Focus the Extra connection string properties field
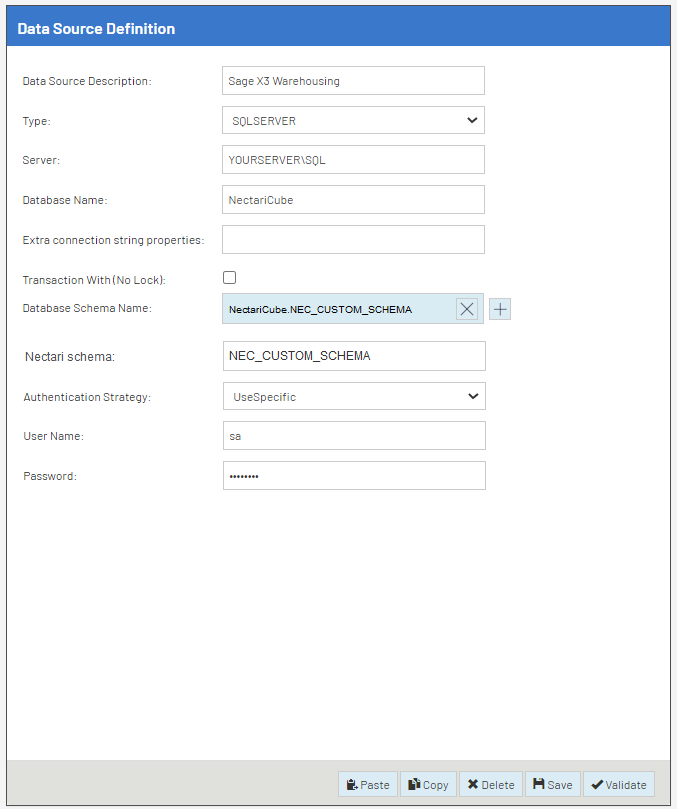The image size is (677, 809). (352, 239)
